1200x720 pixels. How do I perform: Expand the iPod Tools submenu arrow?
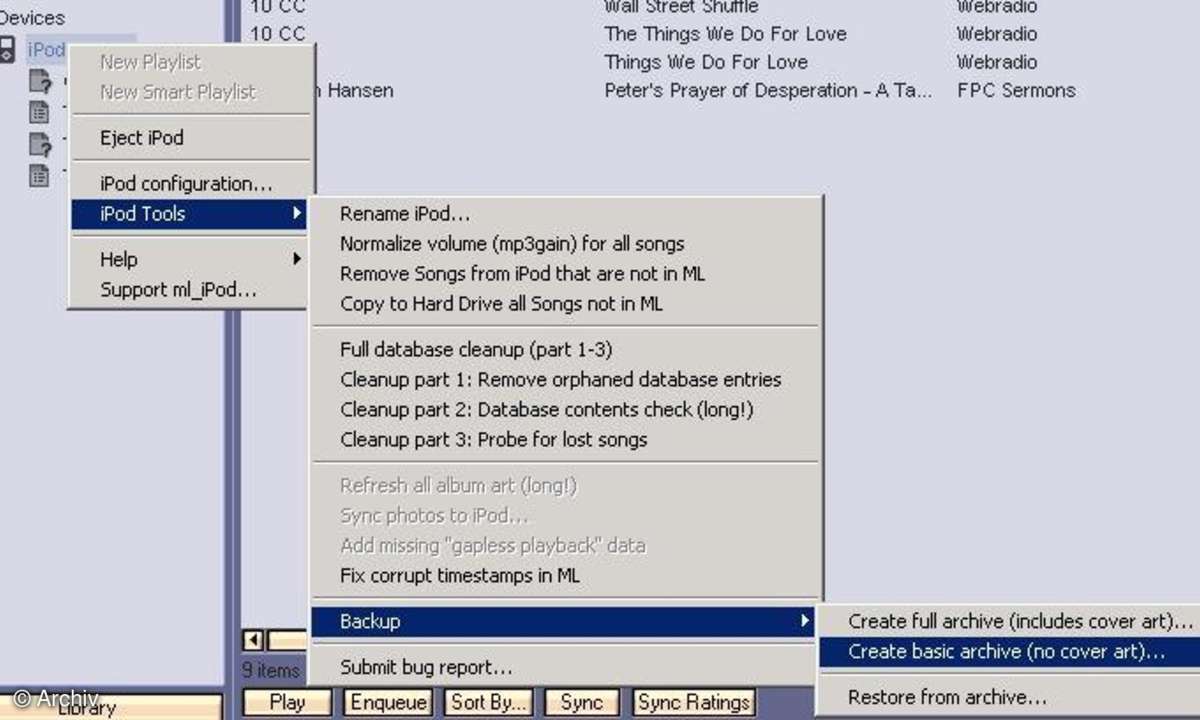click(295, 213)
